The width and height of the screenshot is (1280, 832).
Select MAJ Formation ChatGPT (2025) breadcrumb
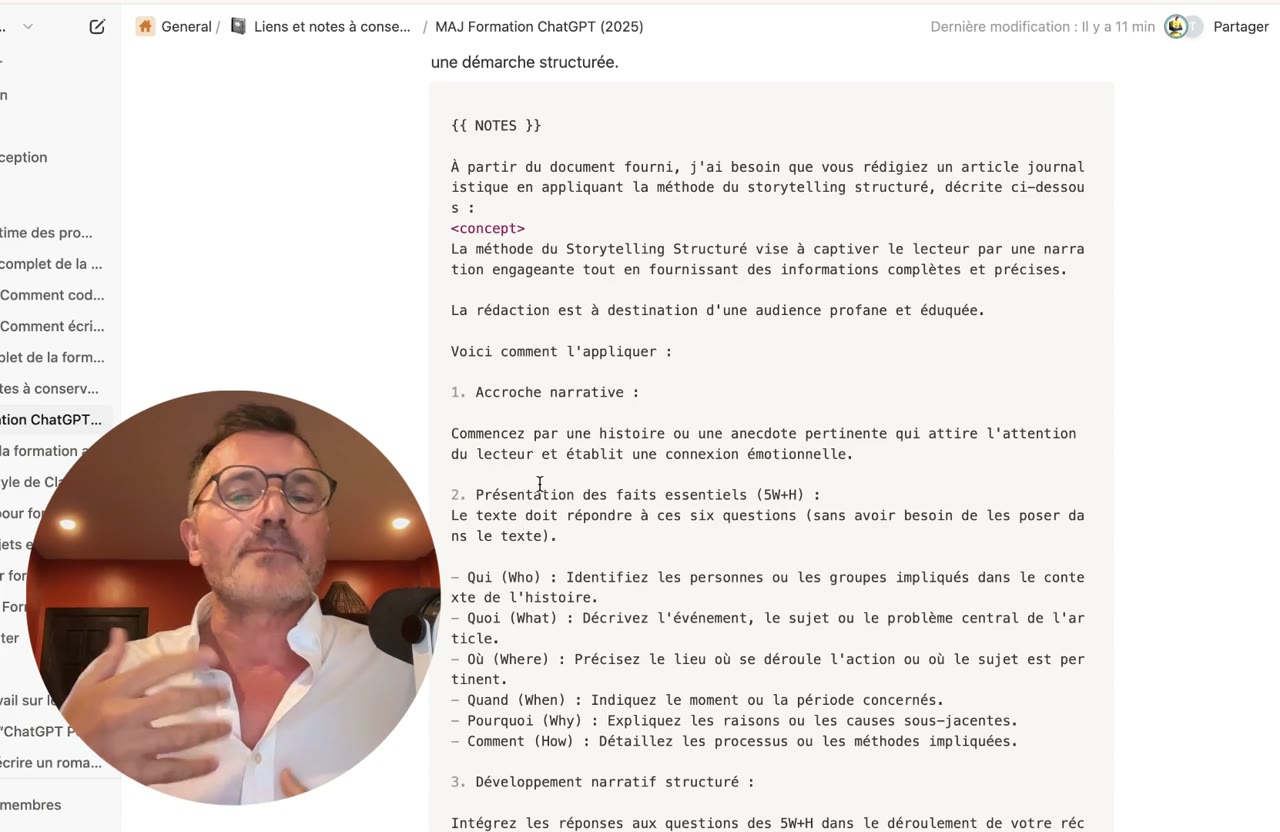pos(539,27)
